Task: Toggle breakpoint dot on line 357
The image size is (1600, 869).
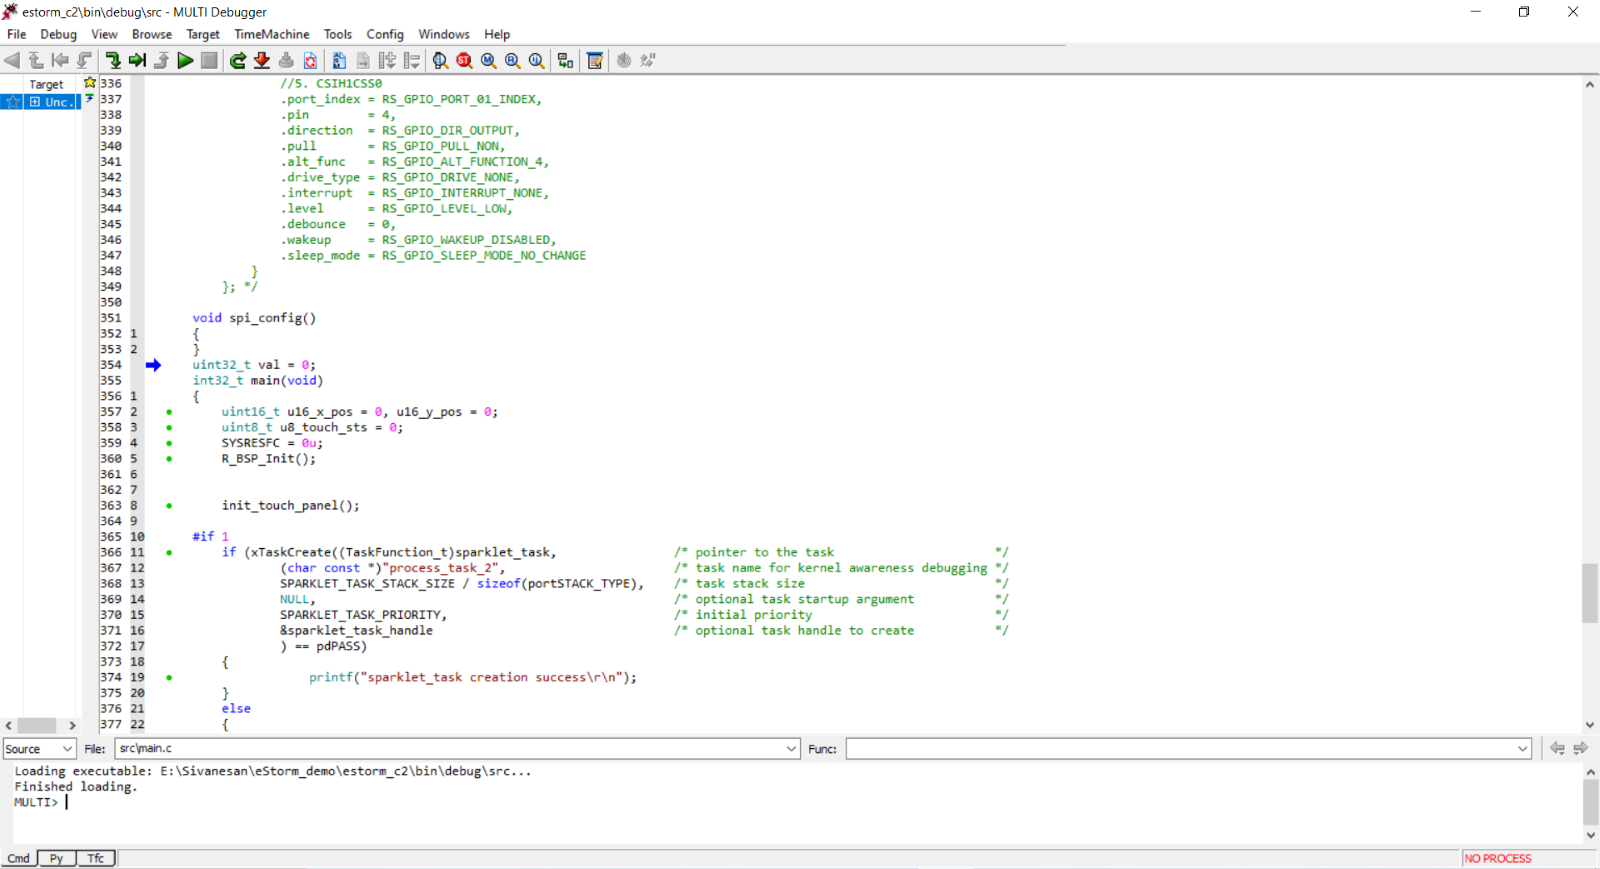Action: tap(169, 412)
